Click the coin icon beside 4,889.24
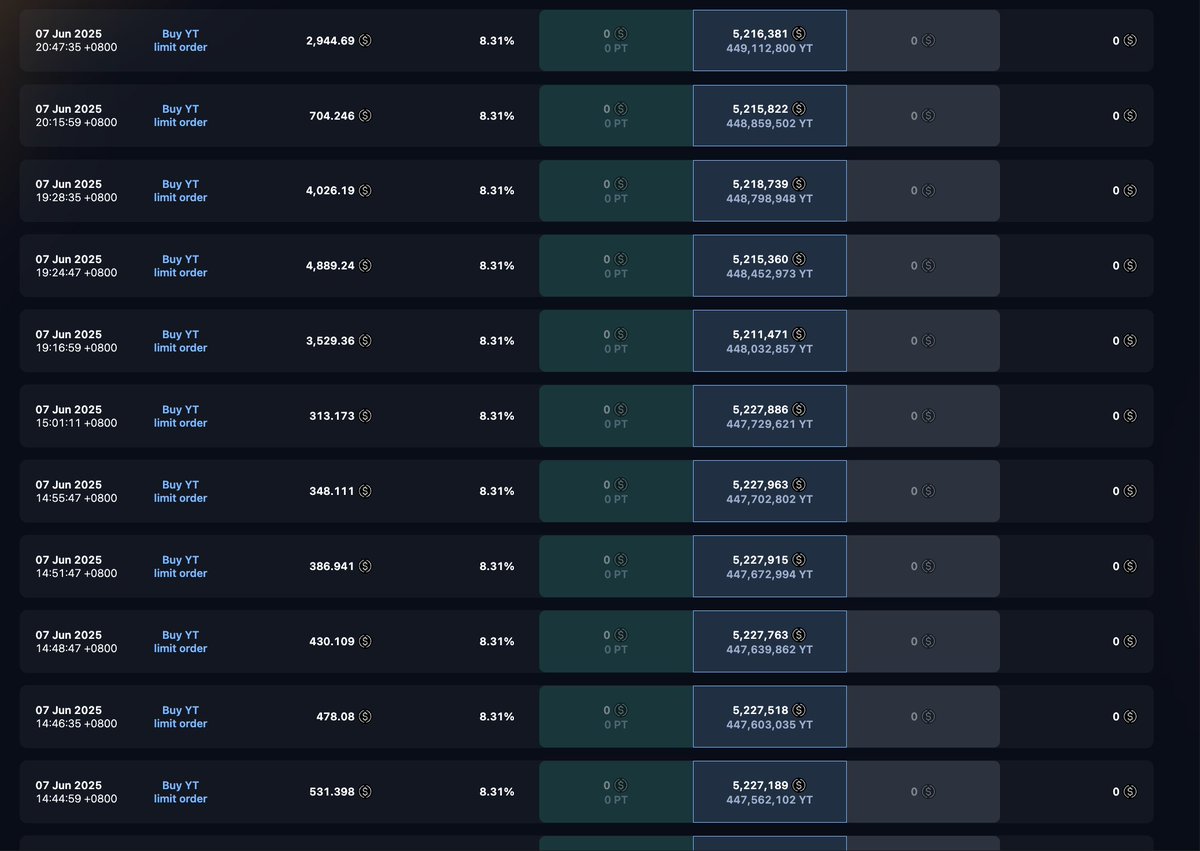Screen dimensions: 1200x851 [365, 265]
